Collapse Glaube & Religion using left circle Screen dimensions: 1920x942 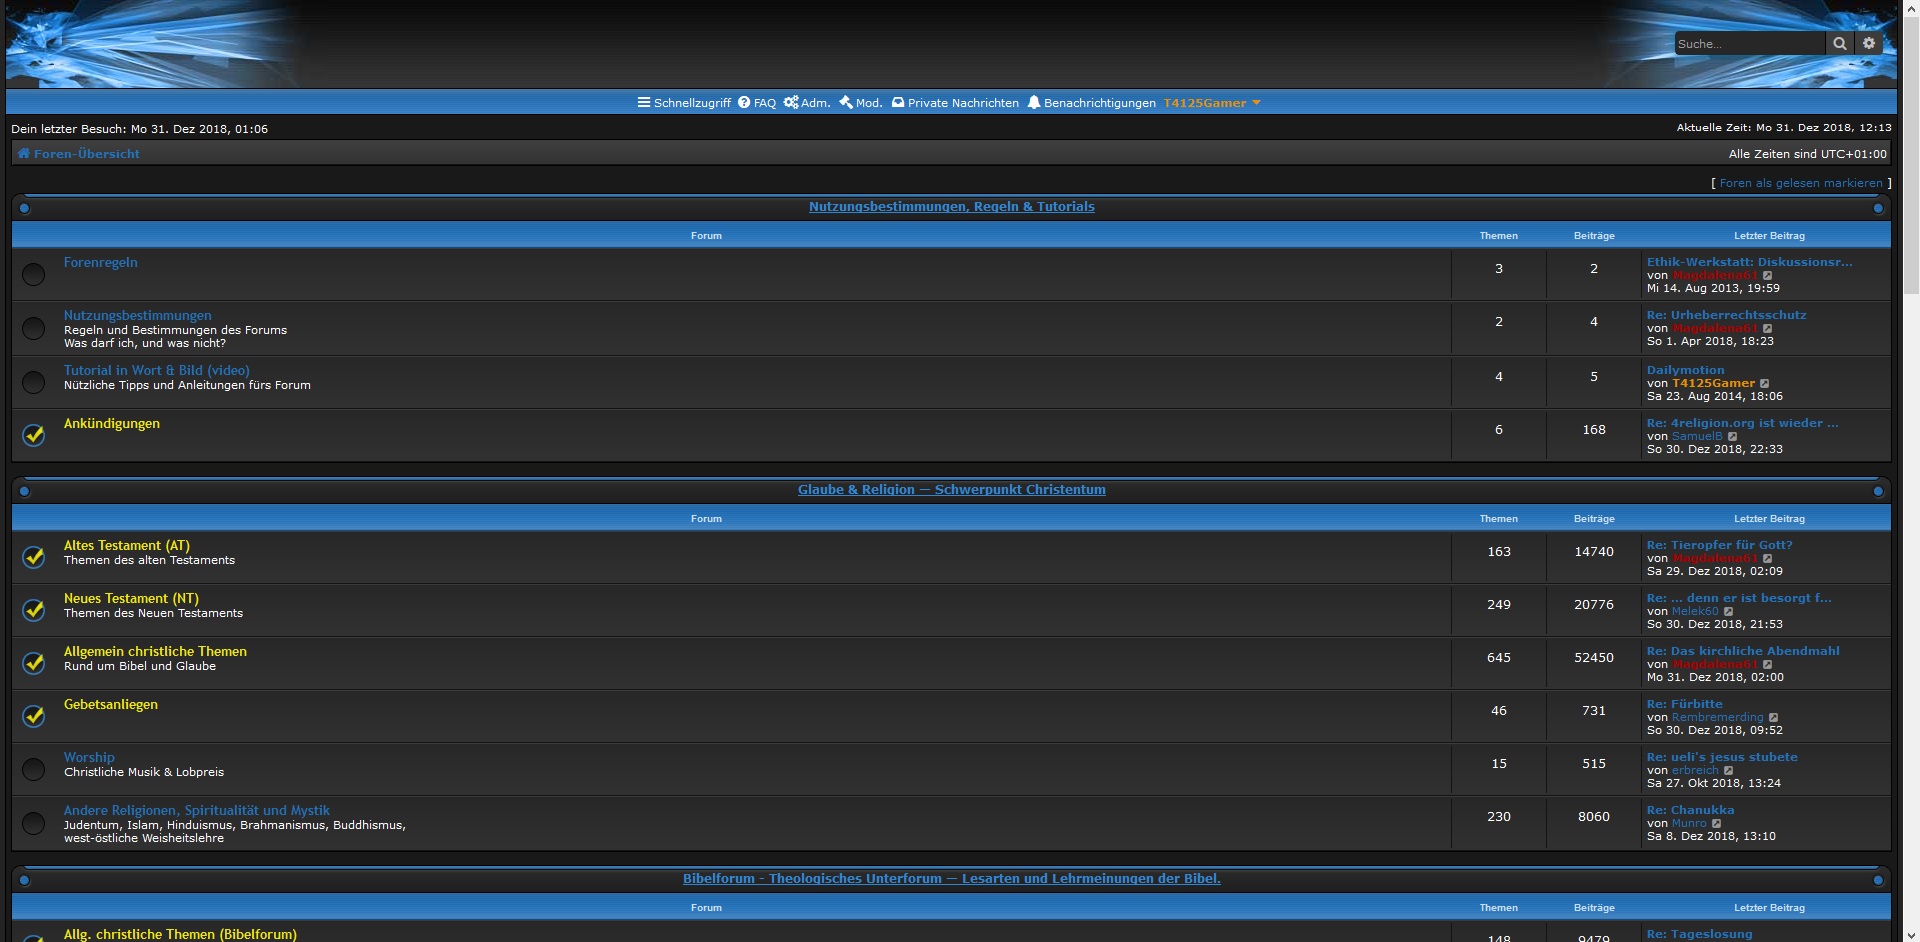(25, 491)
